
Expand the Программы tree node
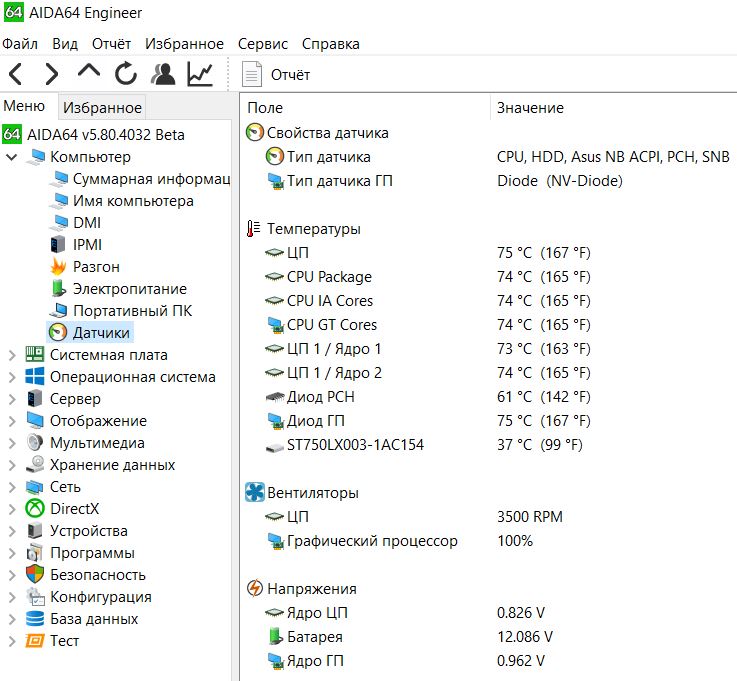(12, 553)
